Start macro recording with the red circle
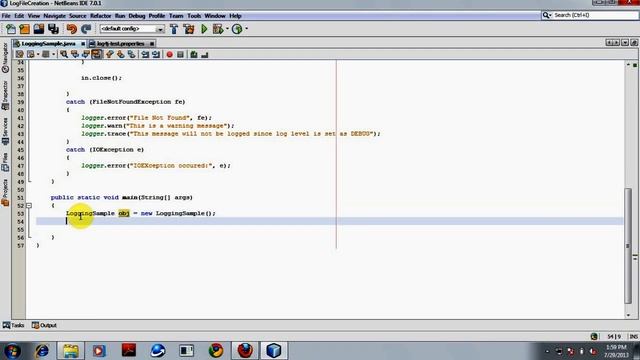Viewport: 640px width, 360px height. [x=169, y=54]
